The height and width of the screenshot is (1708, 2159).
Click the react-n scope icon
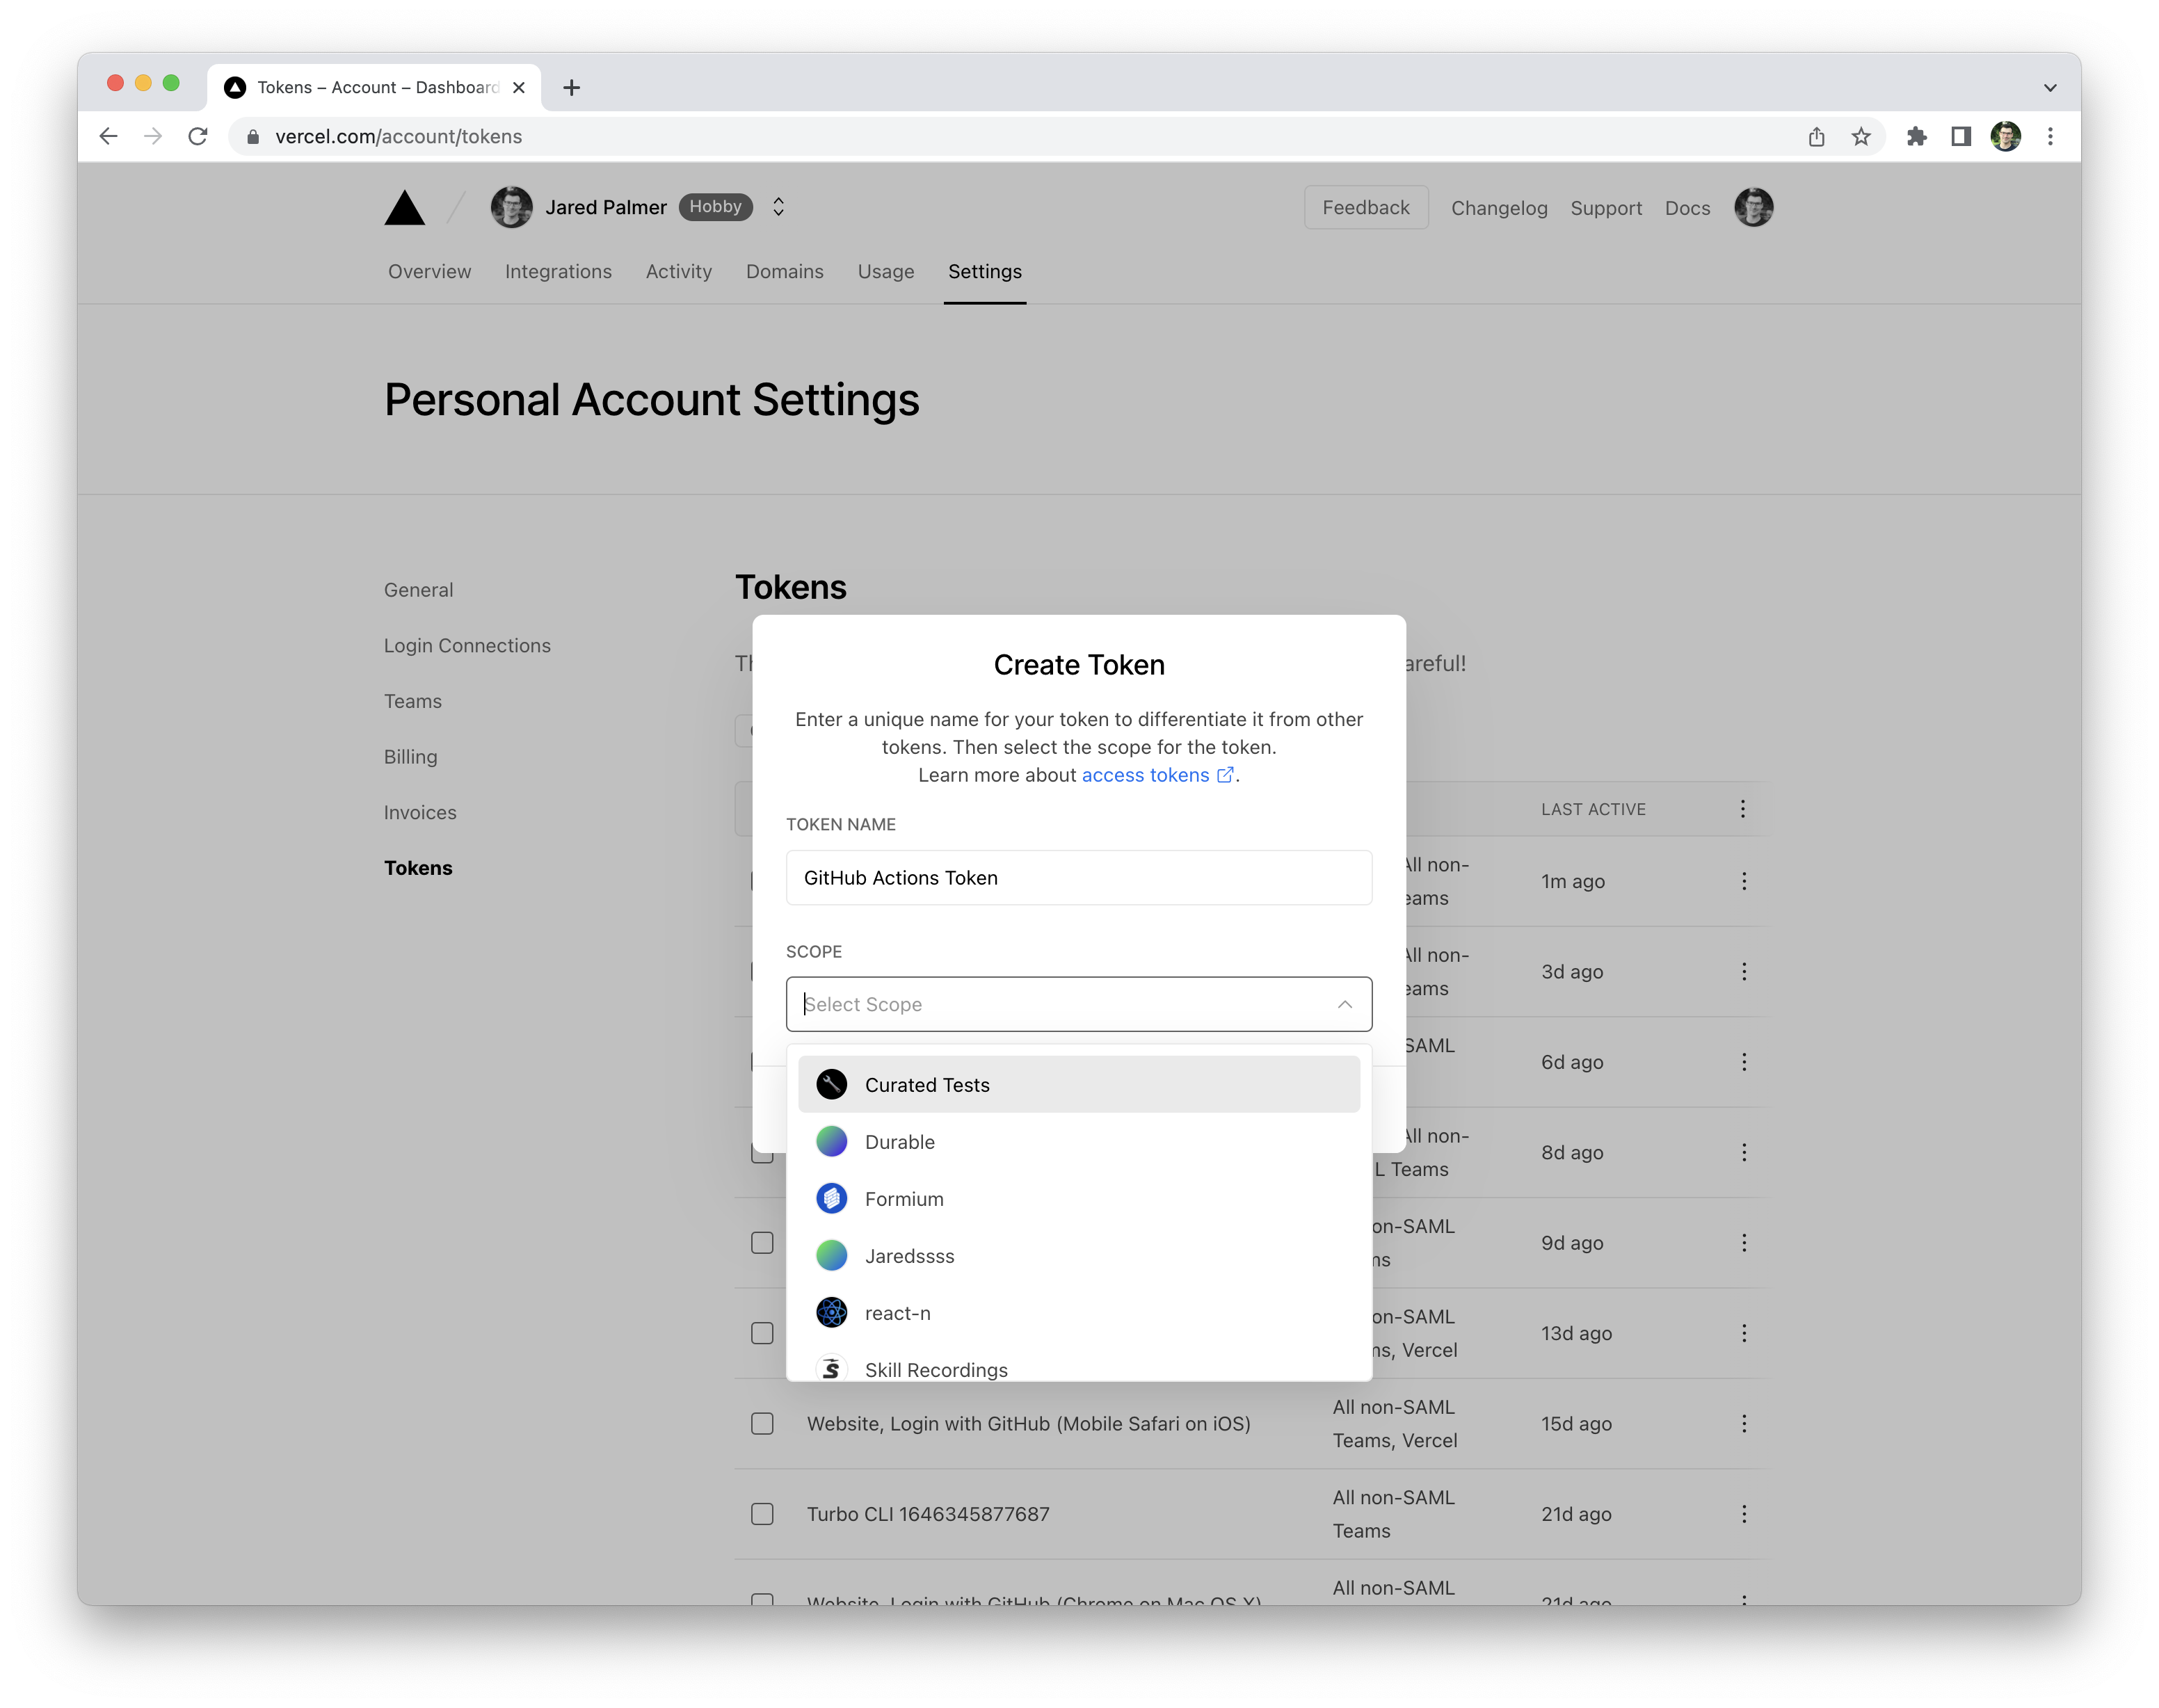[x=833, y=1312]
